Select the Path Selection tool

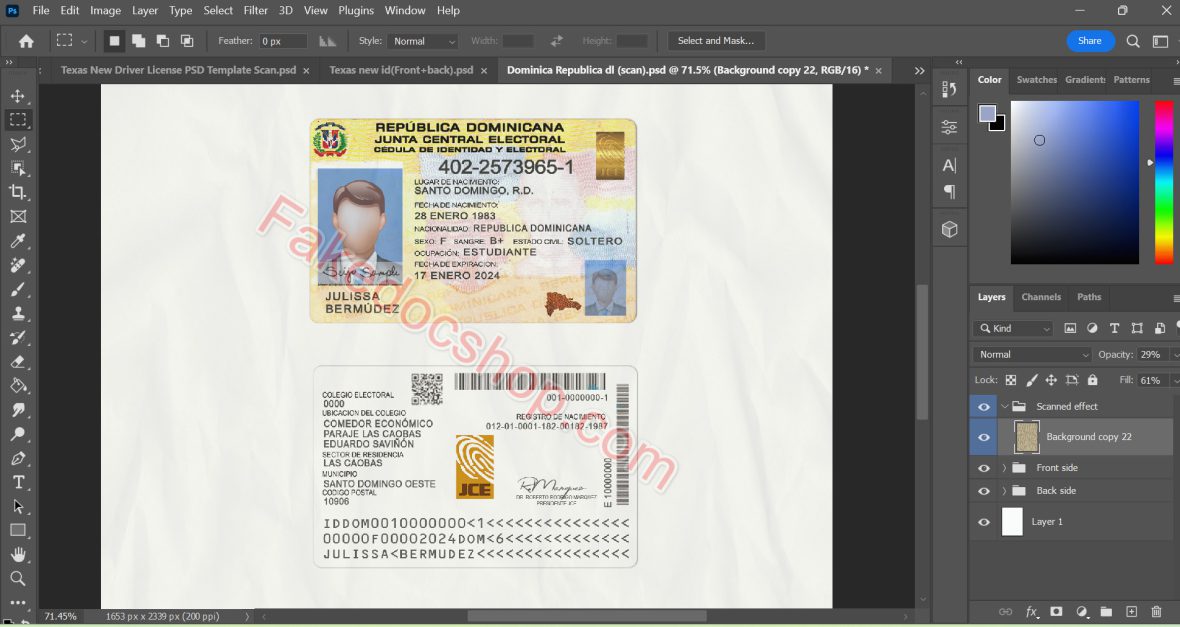[18, 506]
